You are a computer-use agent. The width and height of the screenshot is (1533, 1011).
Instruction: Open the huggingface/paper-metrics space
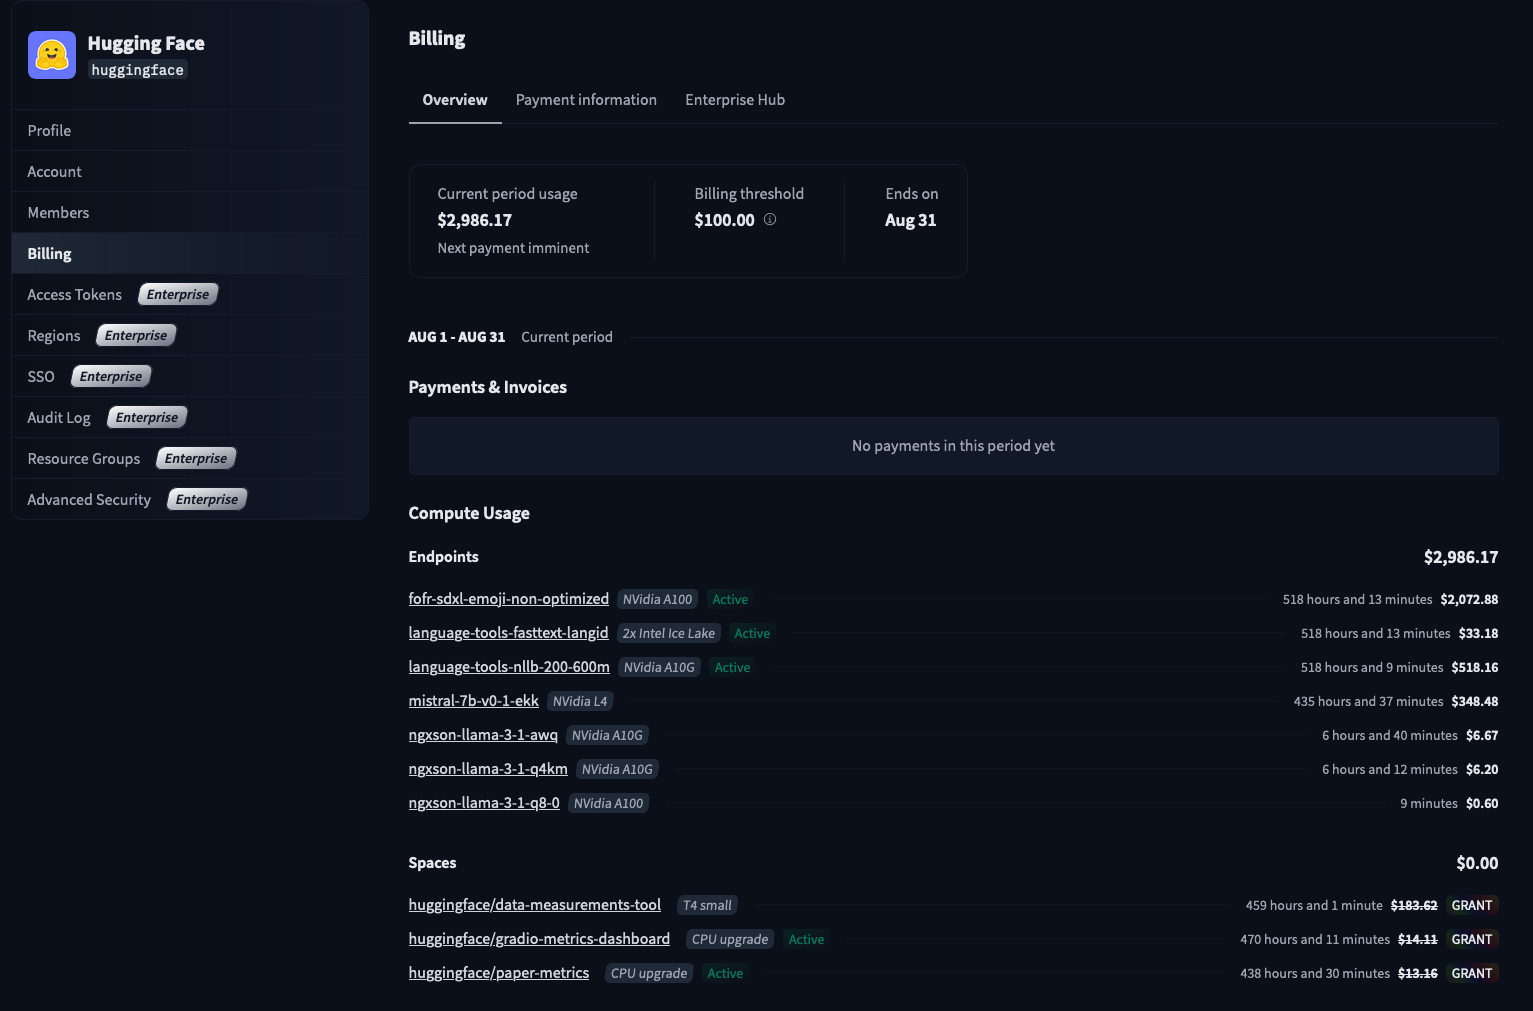click(498, 972)
